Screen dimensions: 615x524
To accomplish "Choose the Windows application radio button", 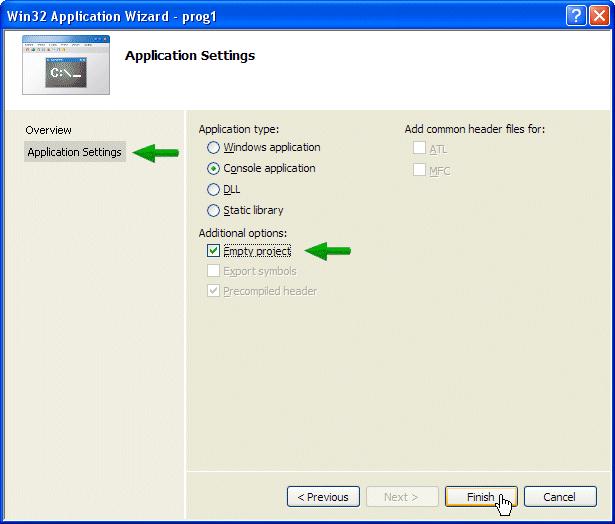I will (213, 148).
